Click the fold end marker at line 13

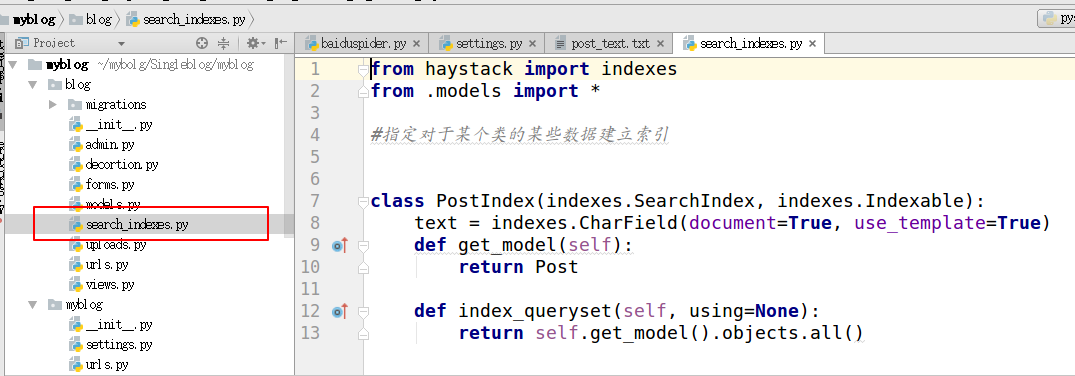[363, 333]
